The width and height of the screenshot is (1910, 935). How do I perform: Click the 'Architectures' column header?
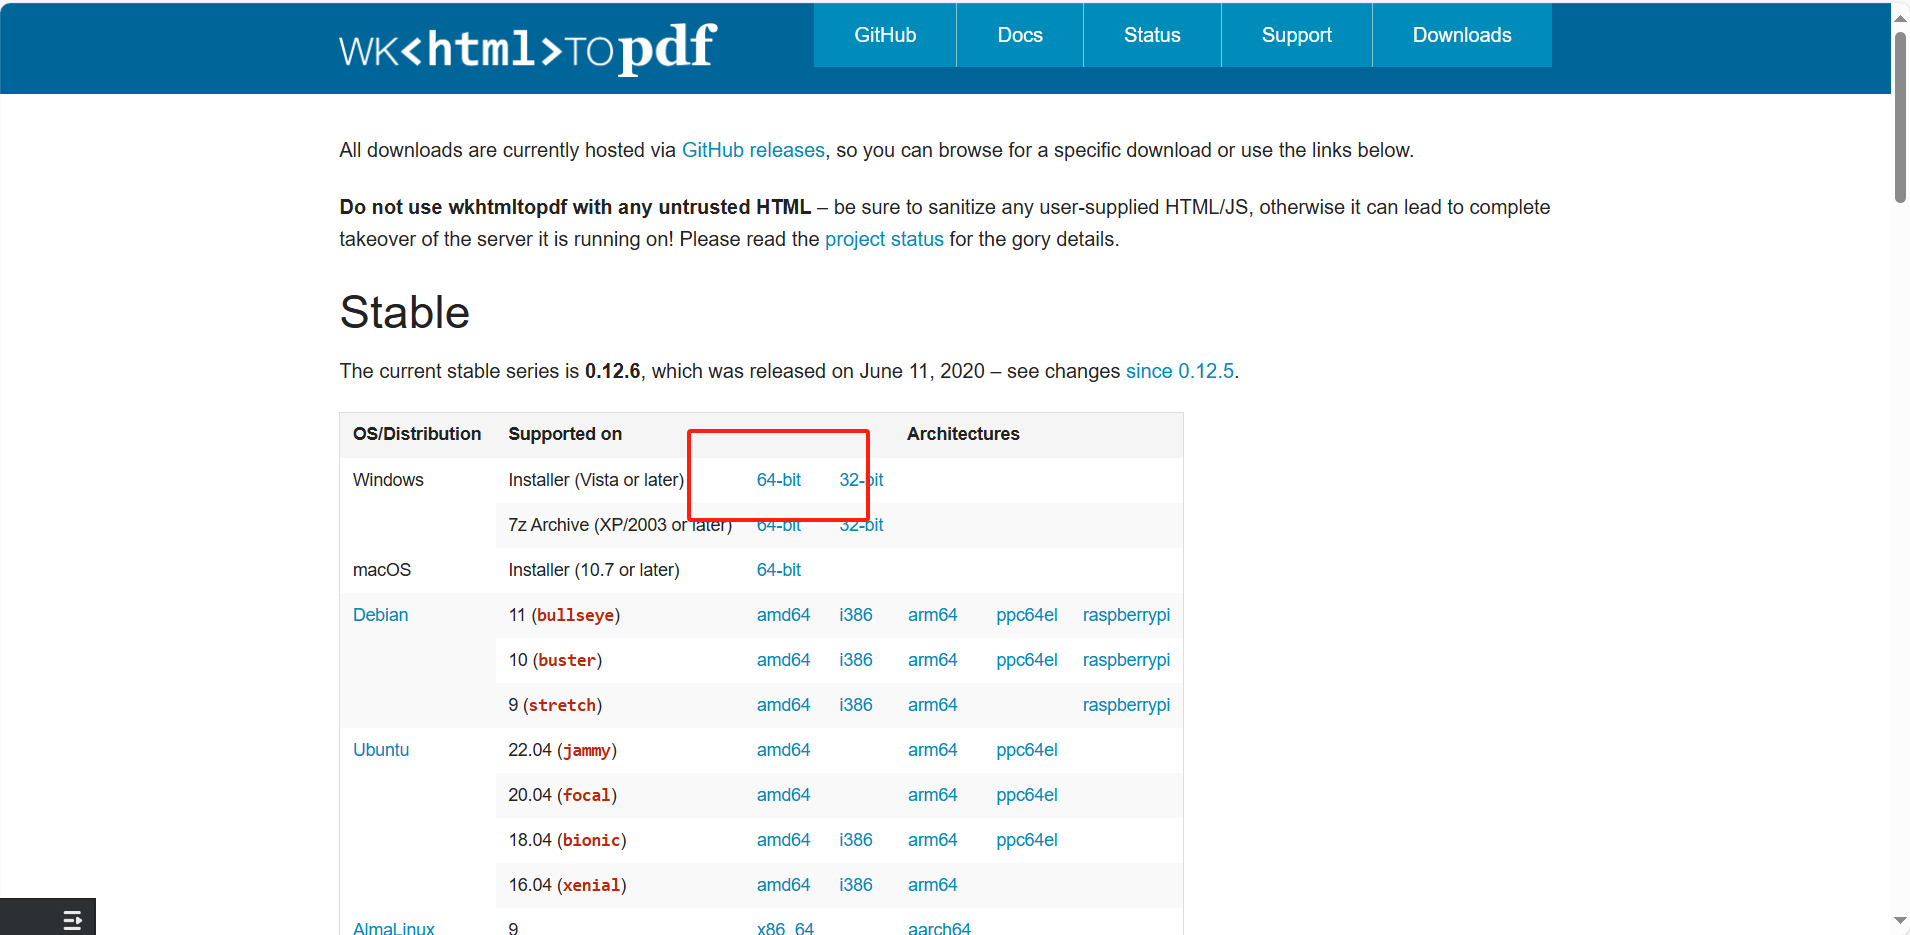coord(963,434)
